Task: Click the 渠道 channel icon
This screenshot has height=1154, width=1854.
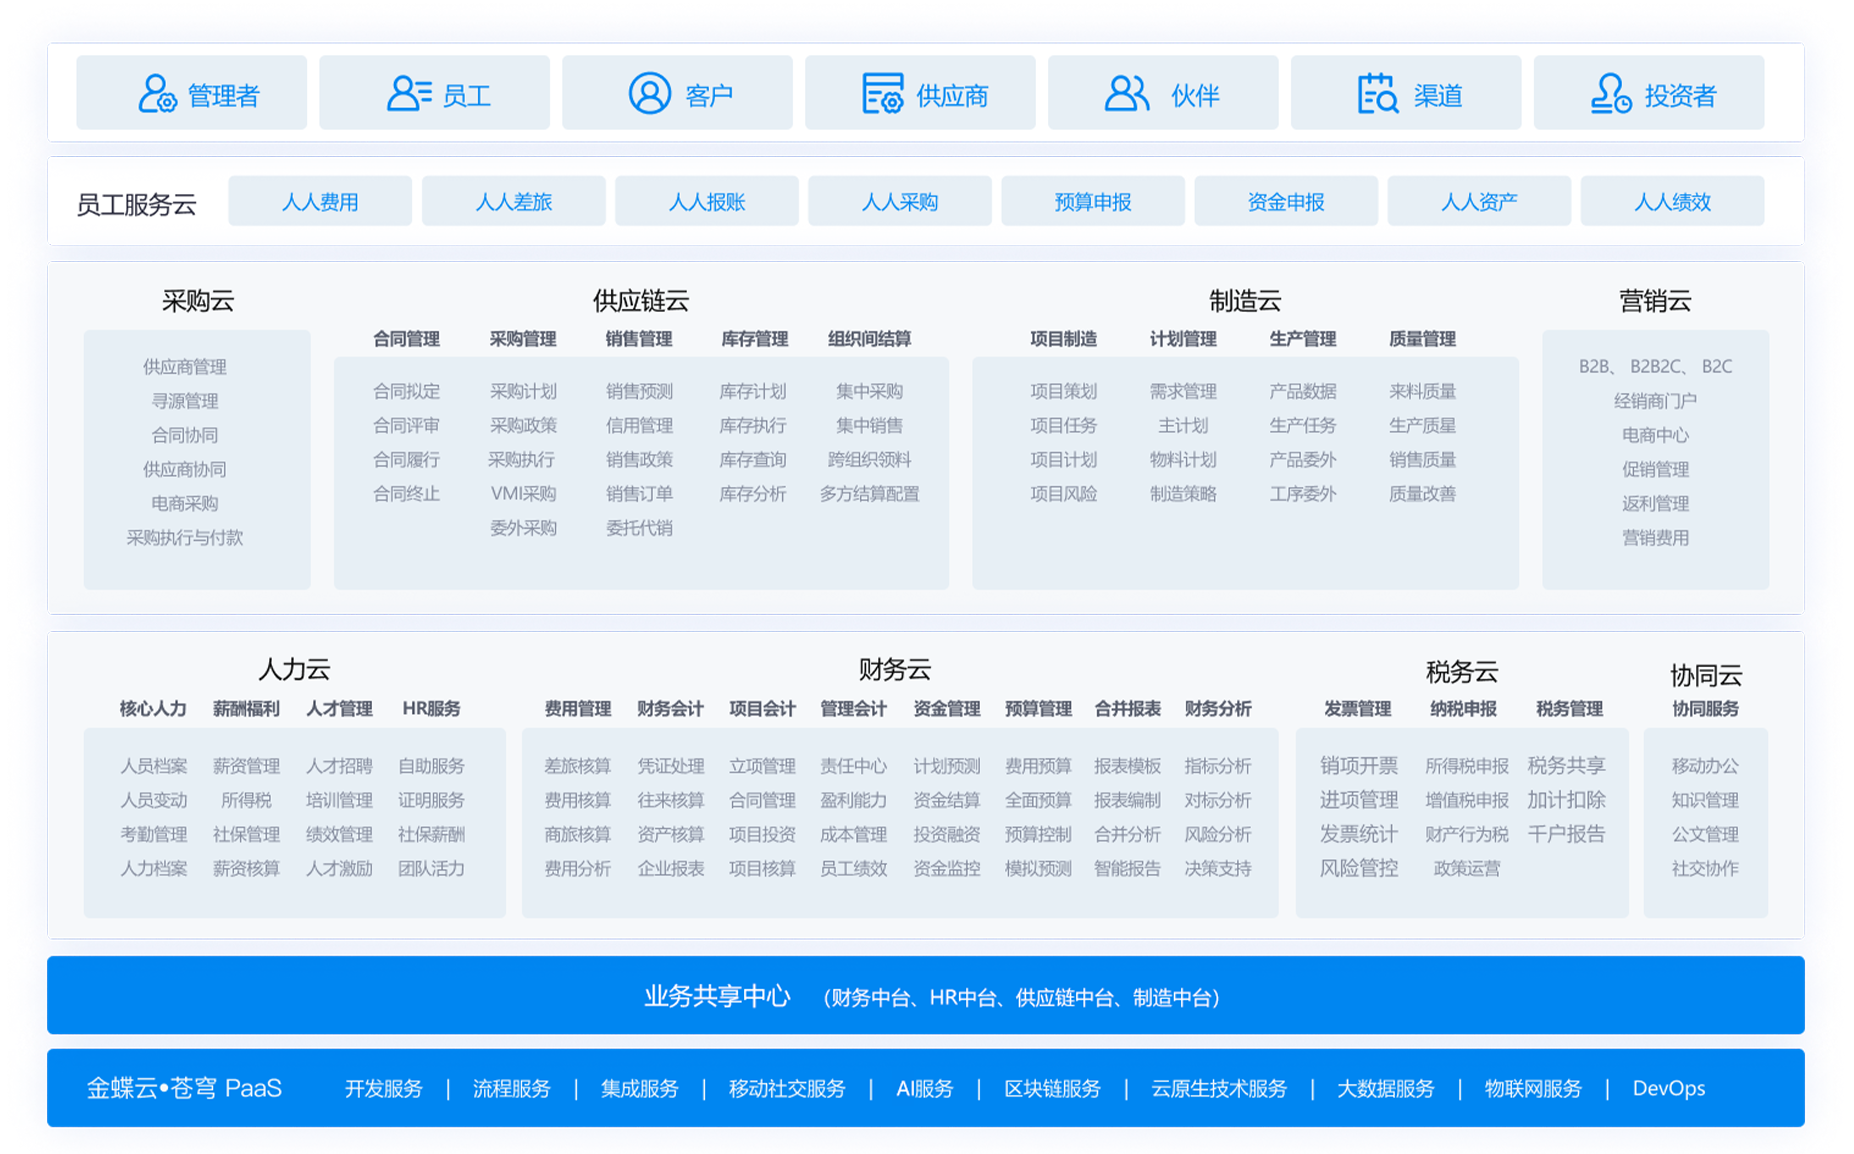Action: click(x=1377, y=94)
